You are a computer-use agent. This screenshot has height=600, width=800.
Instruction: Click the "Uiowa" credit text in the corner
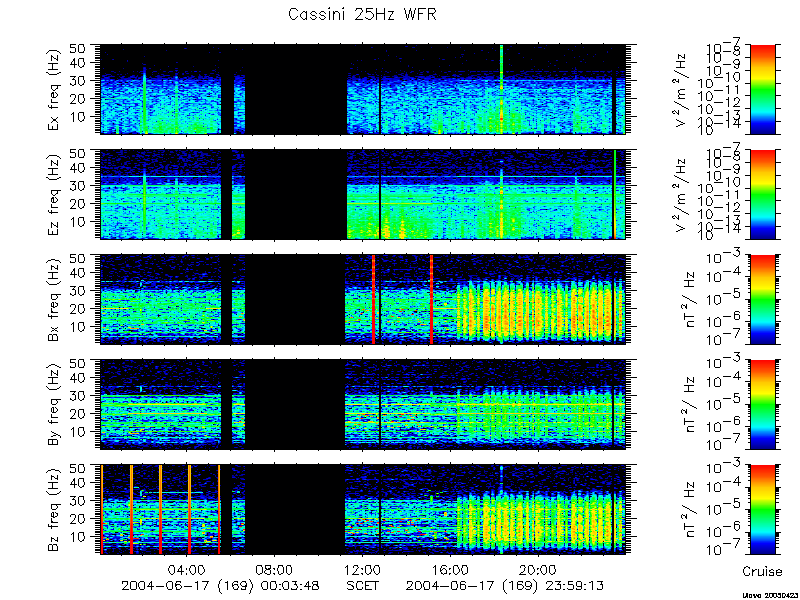(769, 595)
